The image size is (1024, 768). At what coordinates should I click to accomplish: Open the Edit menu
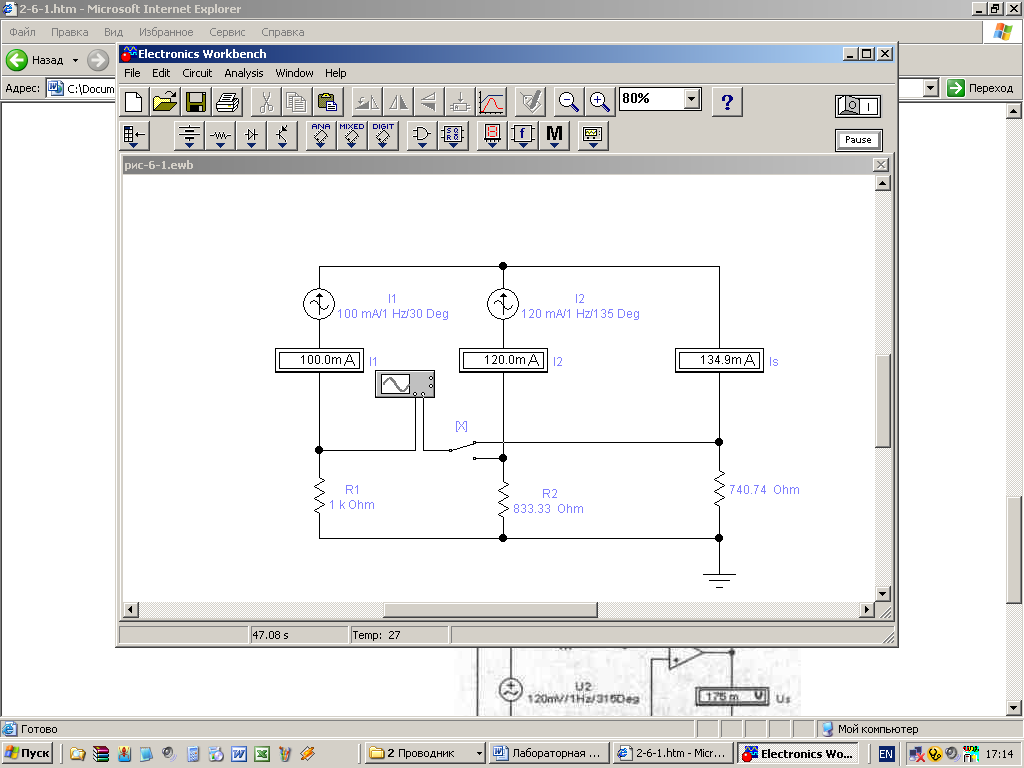pos(161,73)
